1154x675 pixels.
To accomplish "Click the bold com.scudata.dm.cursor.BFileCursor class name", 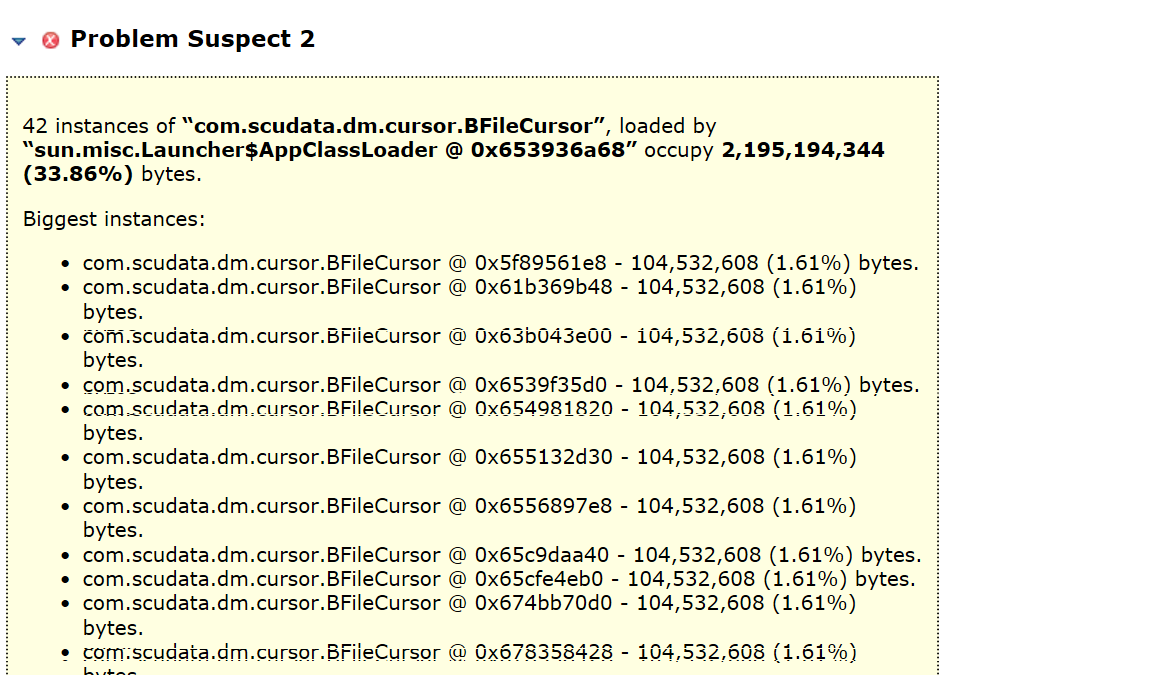I will 393,126.
